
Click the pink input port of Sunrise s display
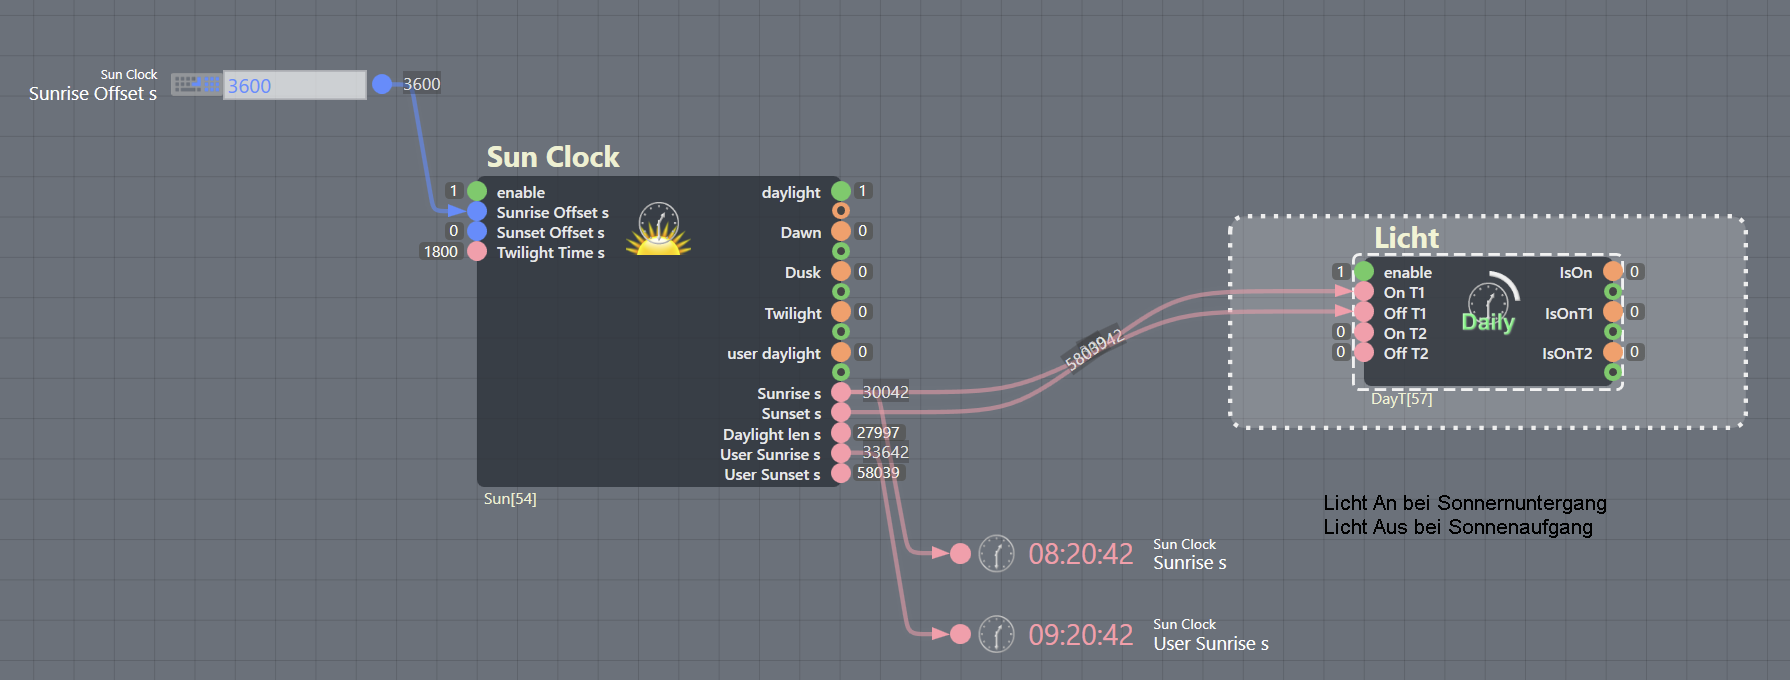(x=960, y=554)
